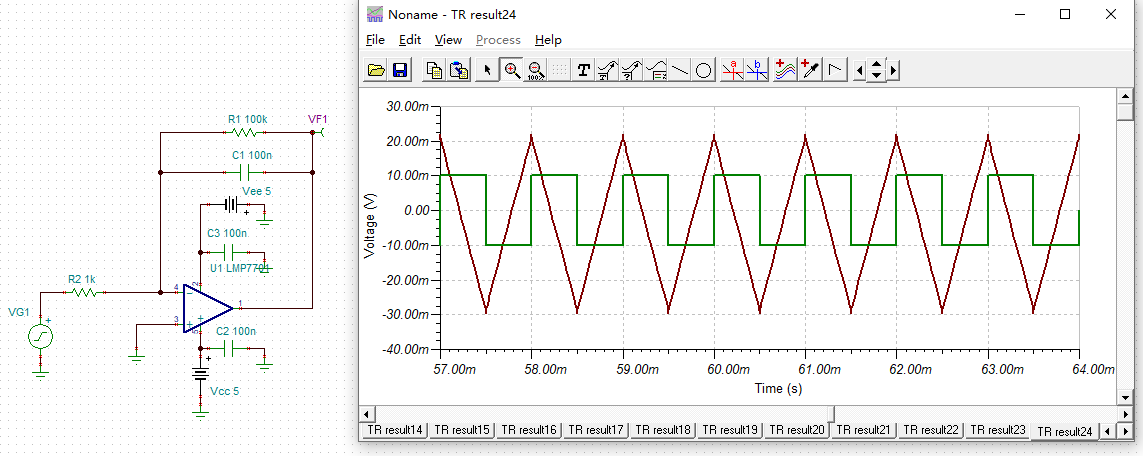Click the vertical scrollbar down arrow
Screen dimensions: 1143x456
pos(1126,397)
